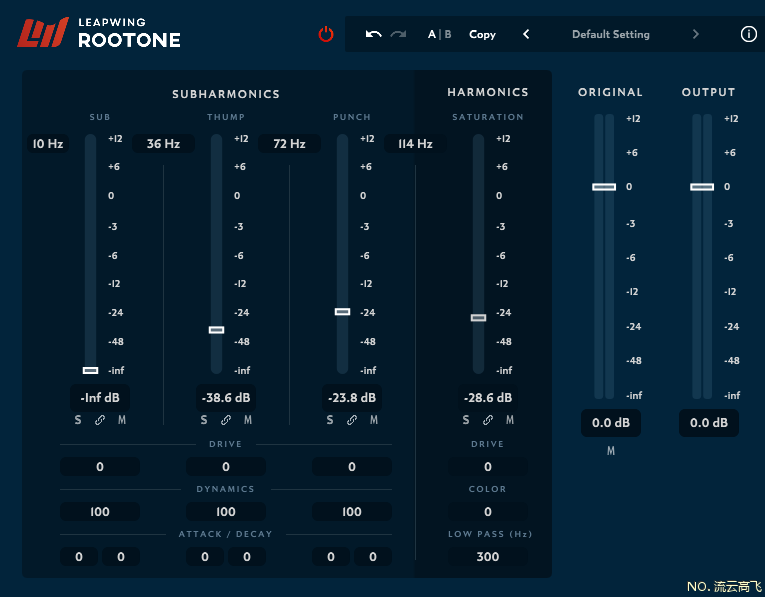Screen dimensions: 765x597
Task: Click the Thump Attack value field
Action: click(205, 557)
